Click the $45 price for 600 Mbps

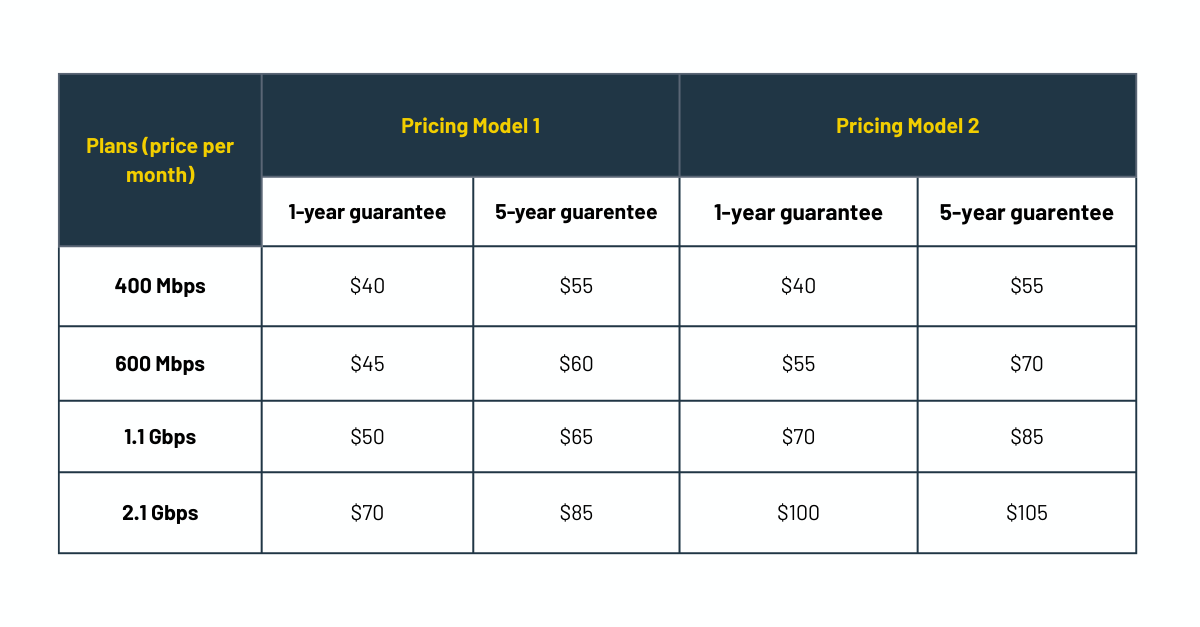pyautogui.click(x=367, y=364)
